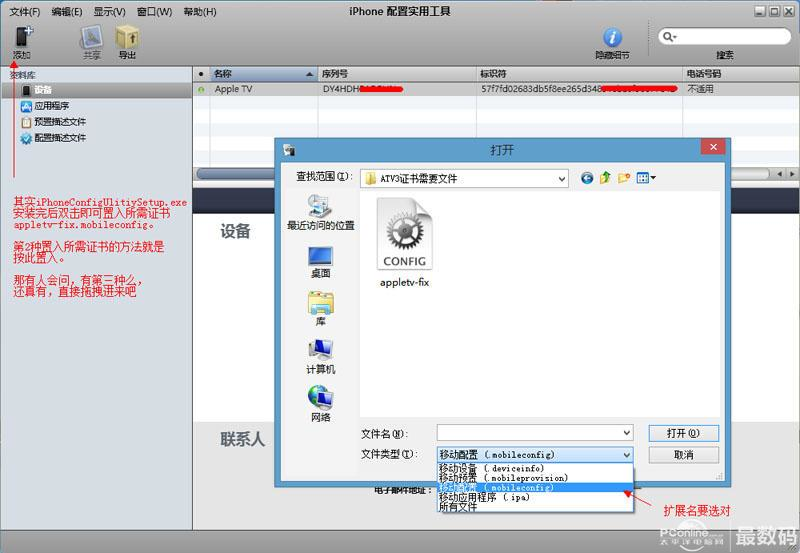Click the Back navigation icon in dialog
The height and width of the screenshot is (553, 800).
click(587, 178)
